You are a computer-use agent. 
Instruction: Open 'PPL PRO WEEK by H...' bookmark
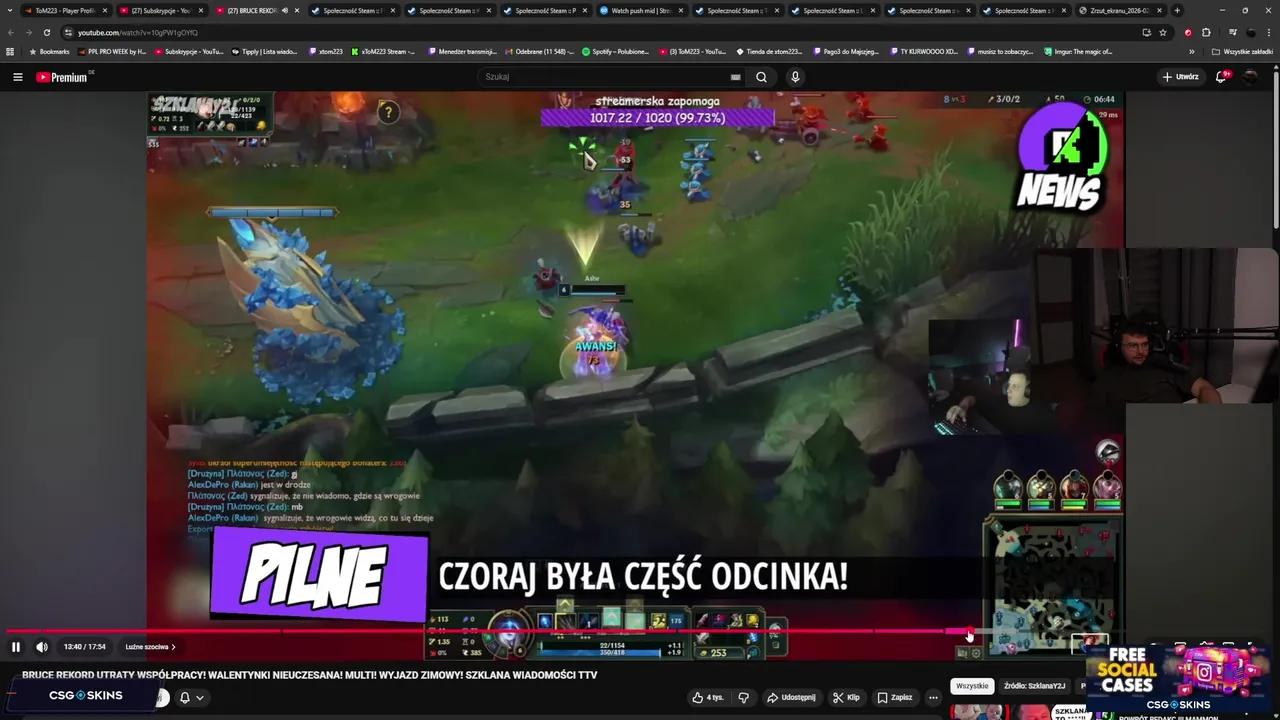click(111, 51)
